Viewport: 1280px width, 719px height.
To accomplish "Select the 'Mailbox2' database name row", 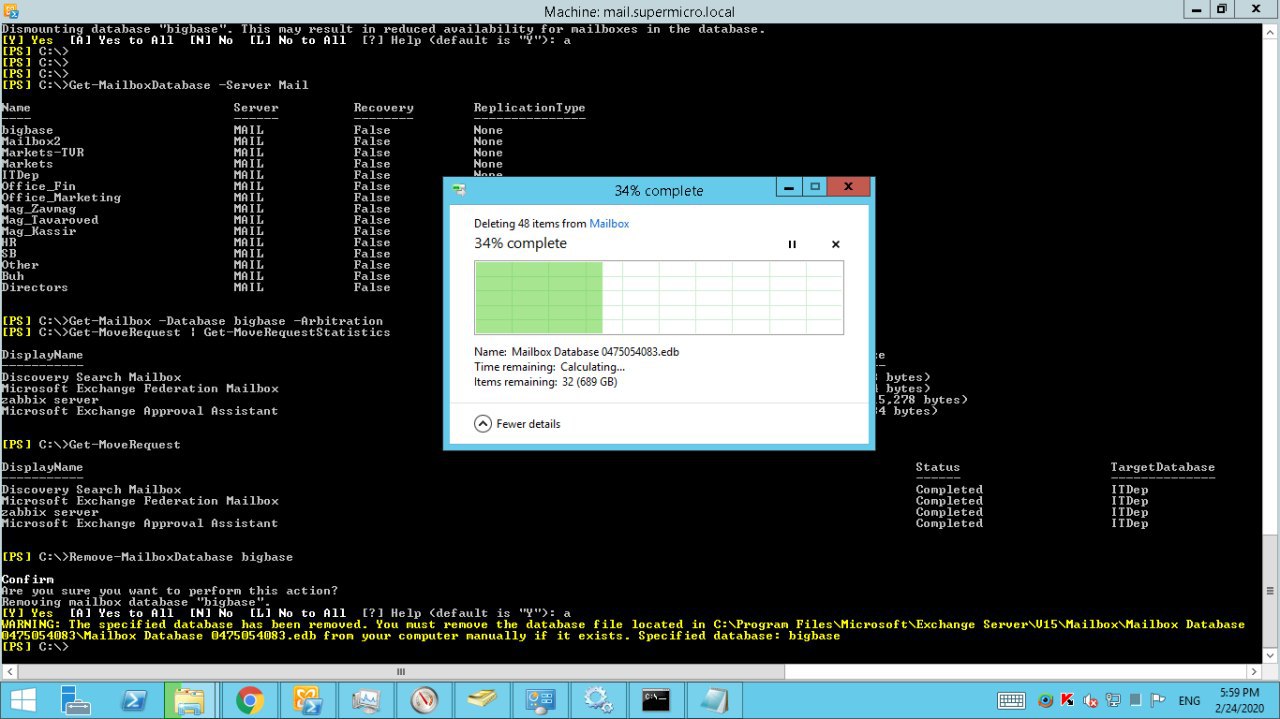I will click(31, 141).
